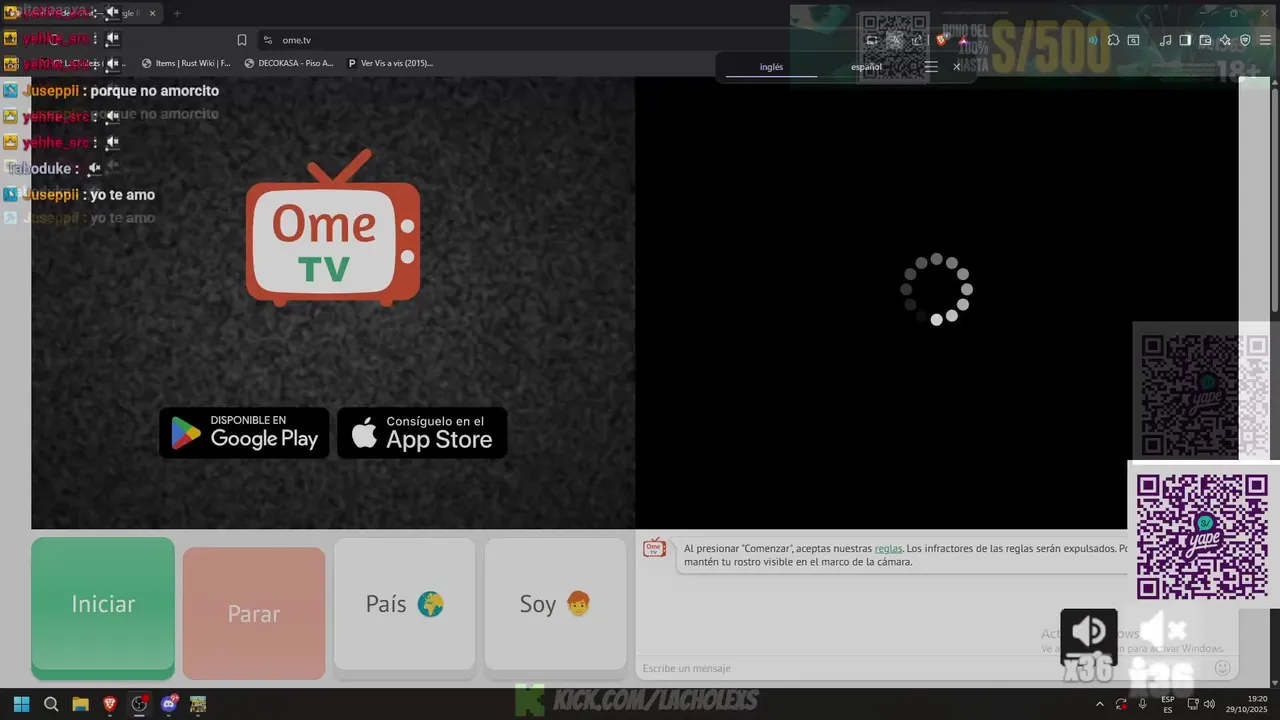Click the Brave browser taskbar icon
Viewport: 1280px width, 720px height.
110,704
